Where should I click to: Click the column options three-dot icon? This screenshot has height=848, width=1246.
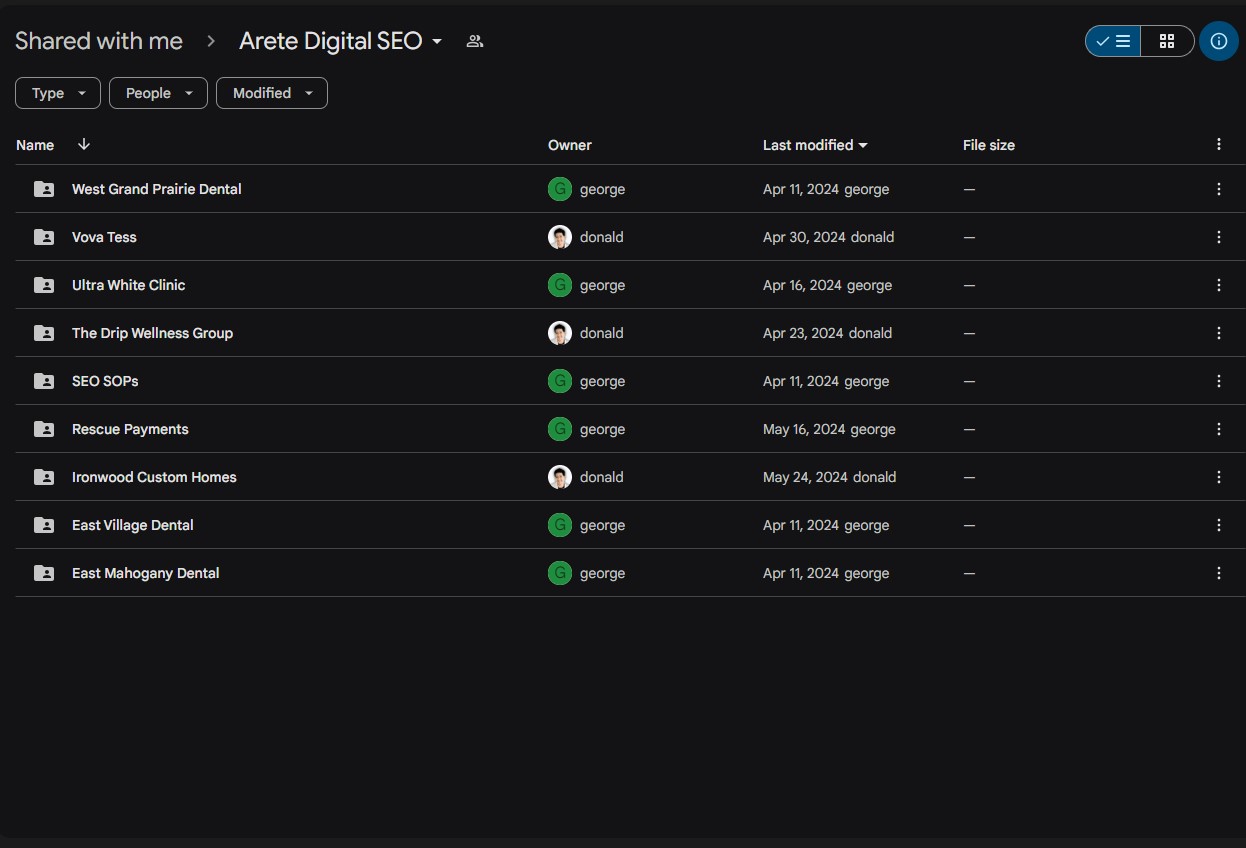pos(1218,144)
